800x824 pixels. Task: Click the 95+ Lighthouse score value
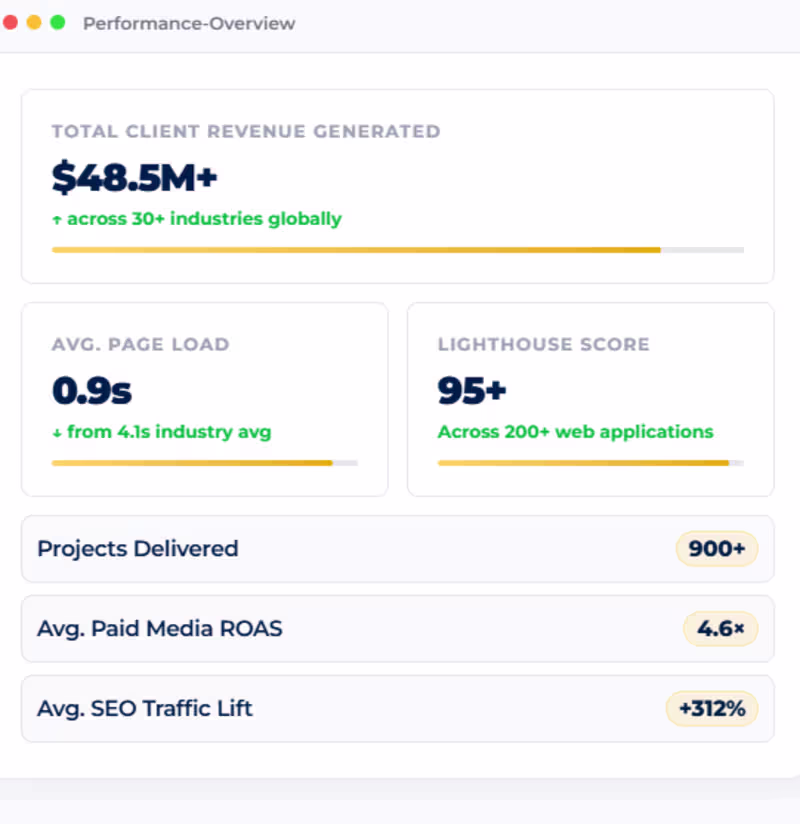(x=472, y=390)
